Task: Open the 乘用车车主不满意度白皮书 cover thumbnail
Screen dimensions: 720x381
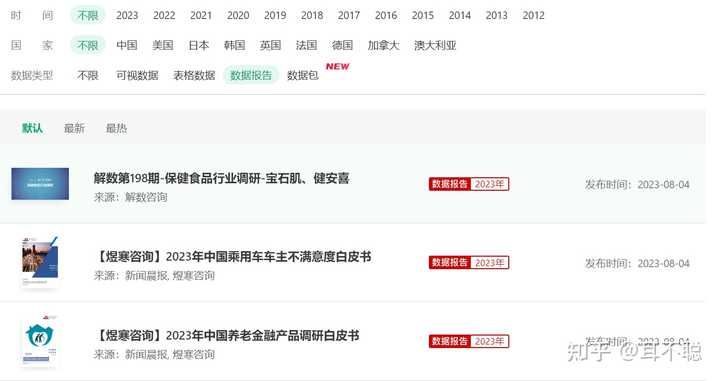Action: pos(40,262)
